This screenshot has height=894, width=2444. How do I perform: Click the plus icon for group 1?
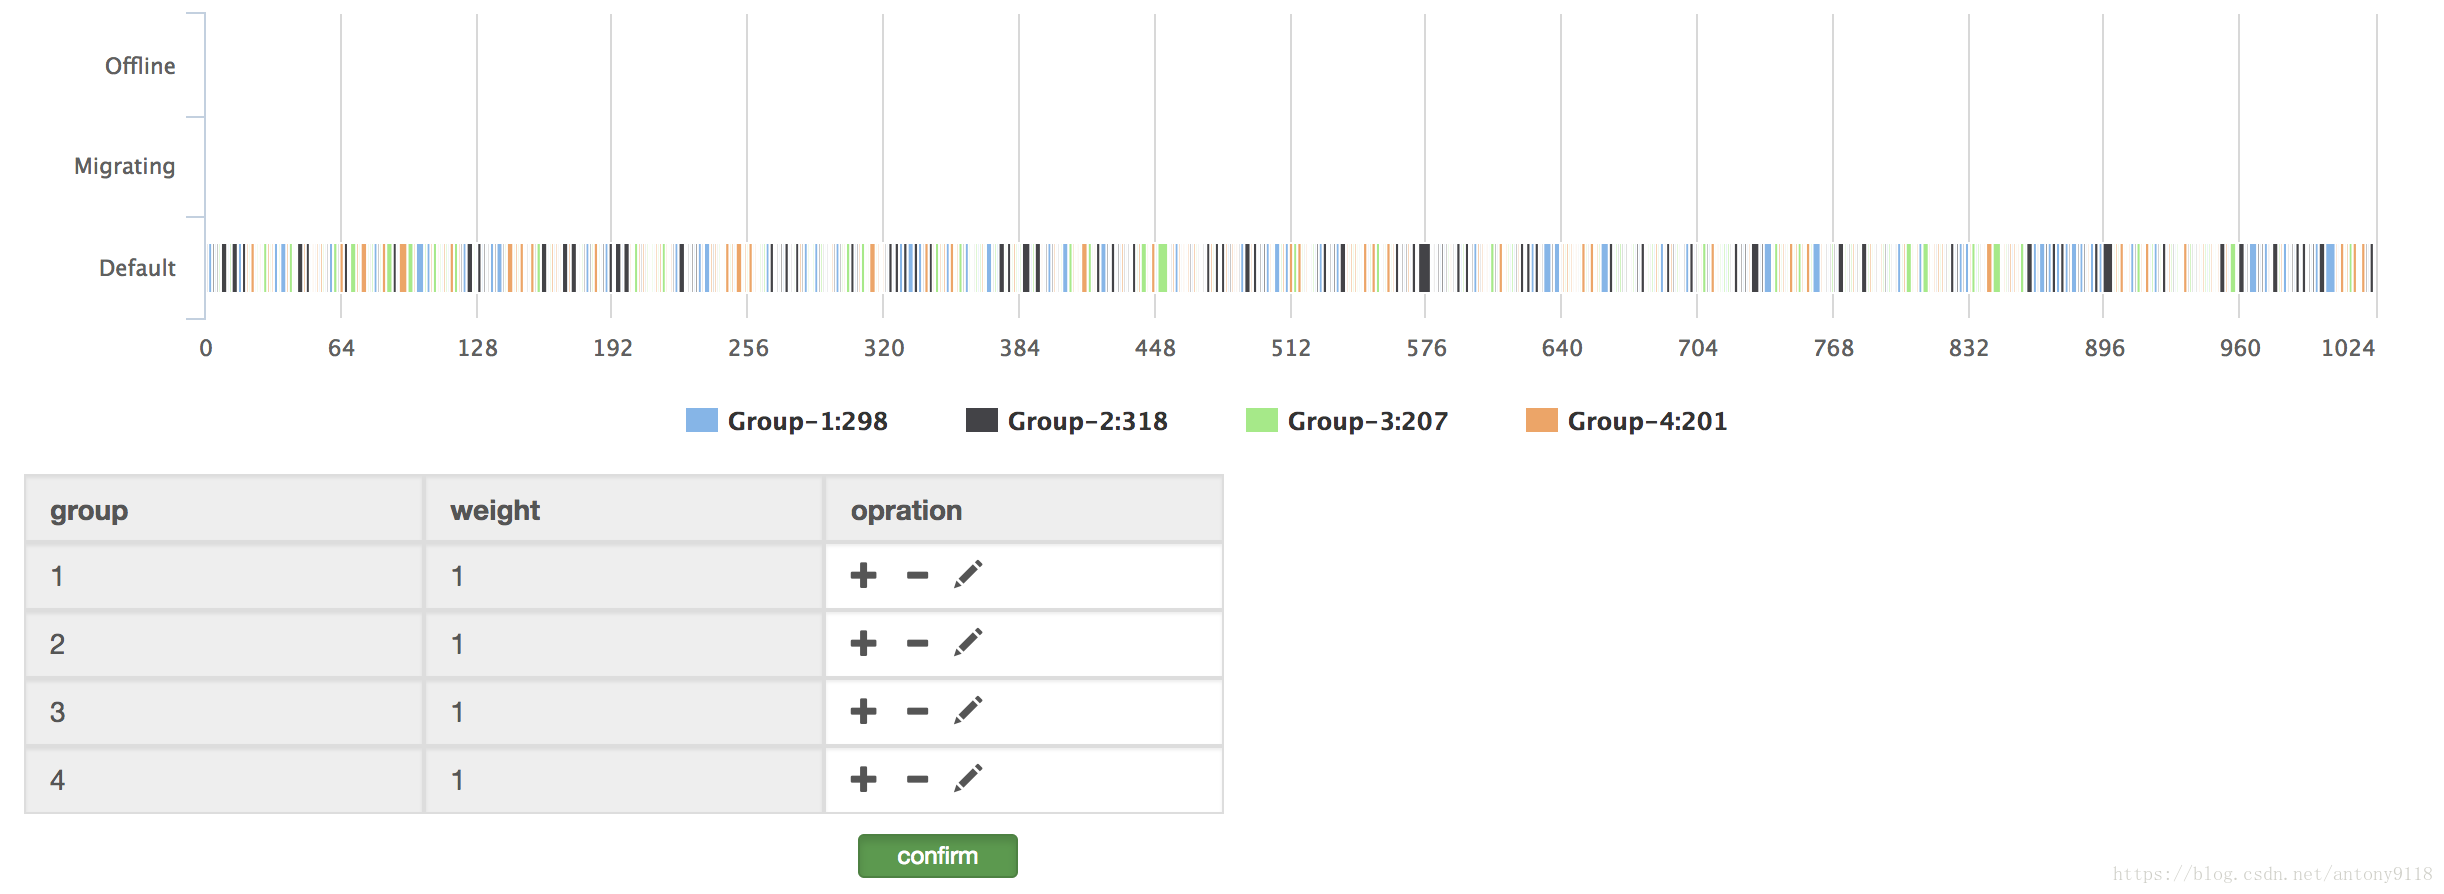[x=863, y=575]
